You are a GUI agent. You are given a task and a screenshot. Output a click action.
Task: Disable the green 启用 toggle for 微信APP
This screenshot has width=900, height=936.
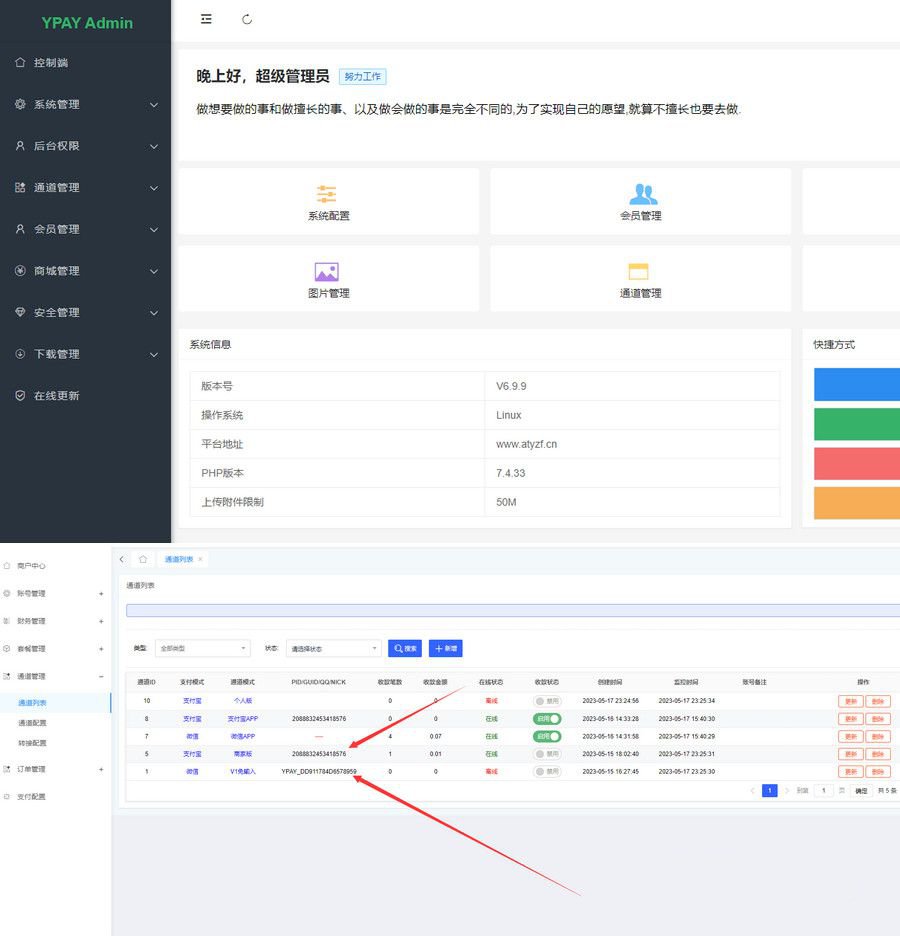point(548,736)
